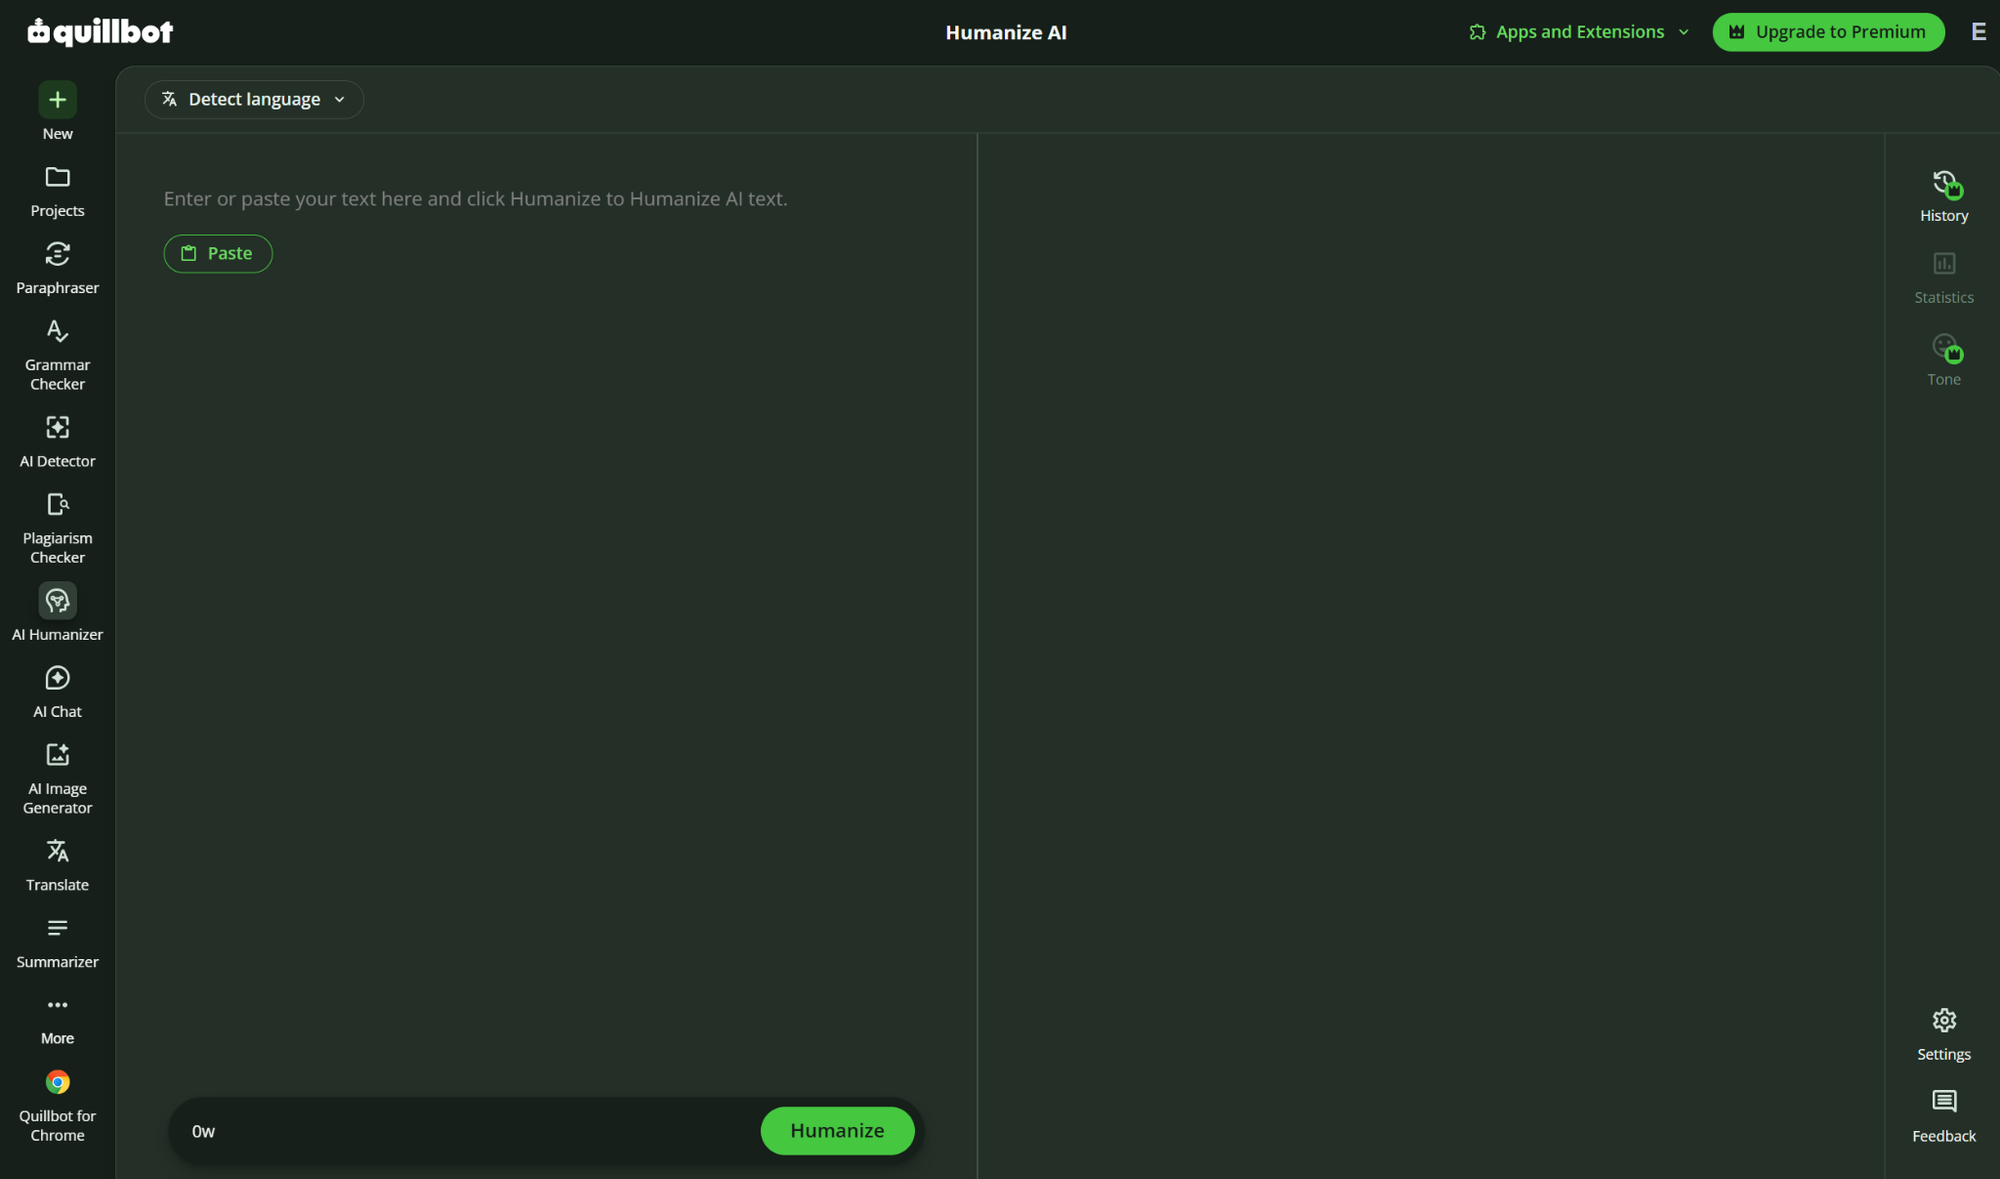Expand the Detect language dropdown
The height and width of the screenshot is (1179, 2000).
254,99
